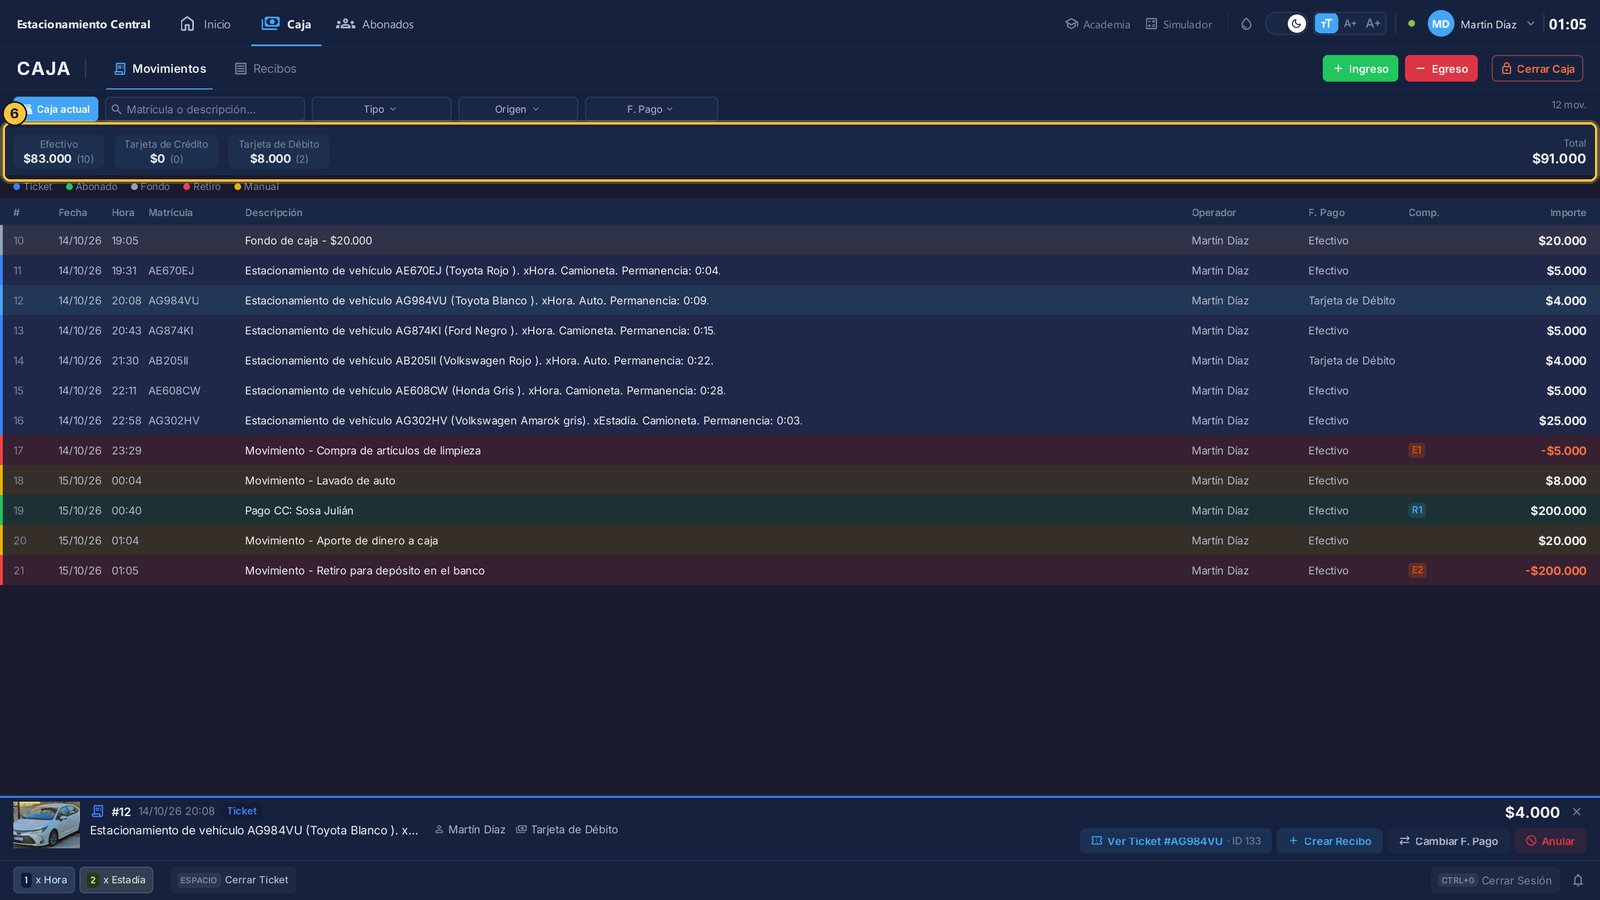Go to the Inicio home page
The width and height of the screenshot is (1600, 900).
[x=205, y=24]
